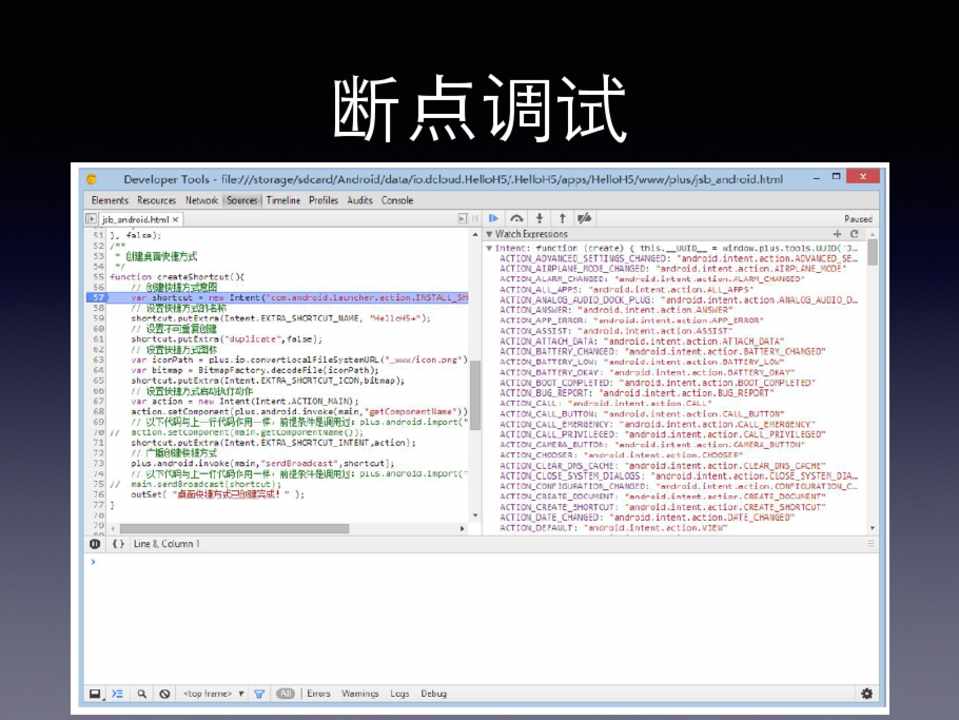Switch to the Network tab

201,200
